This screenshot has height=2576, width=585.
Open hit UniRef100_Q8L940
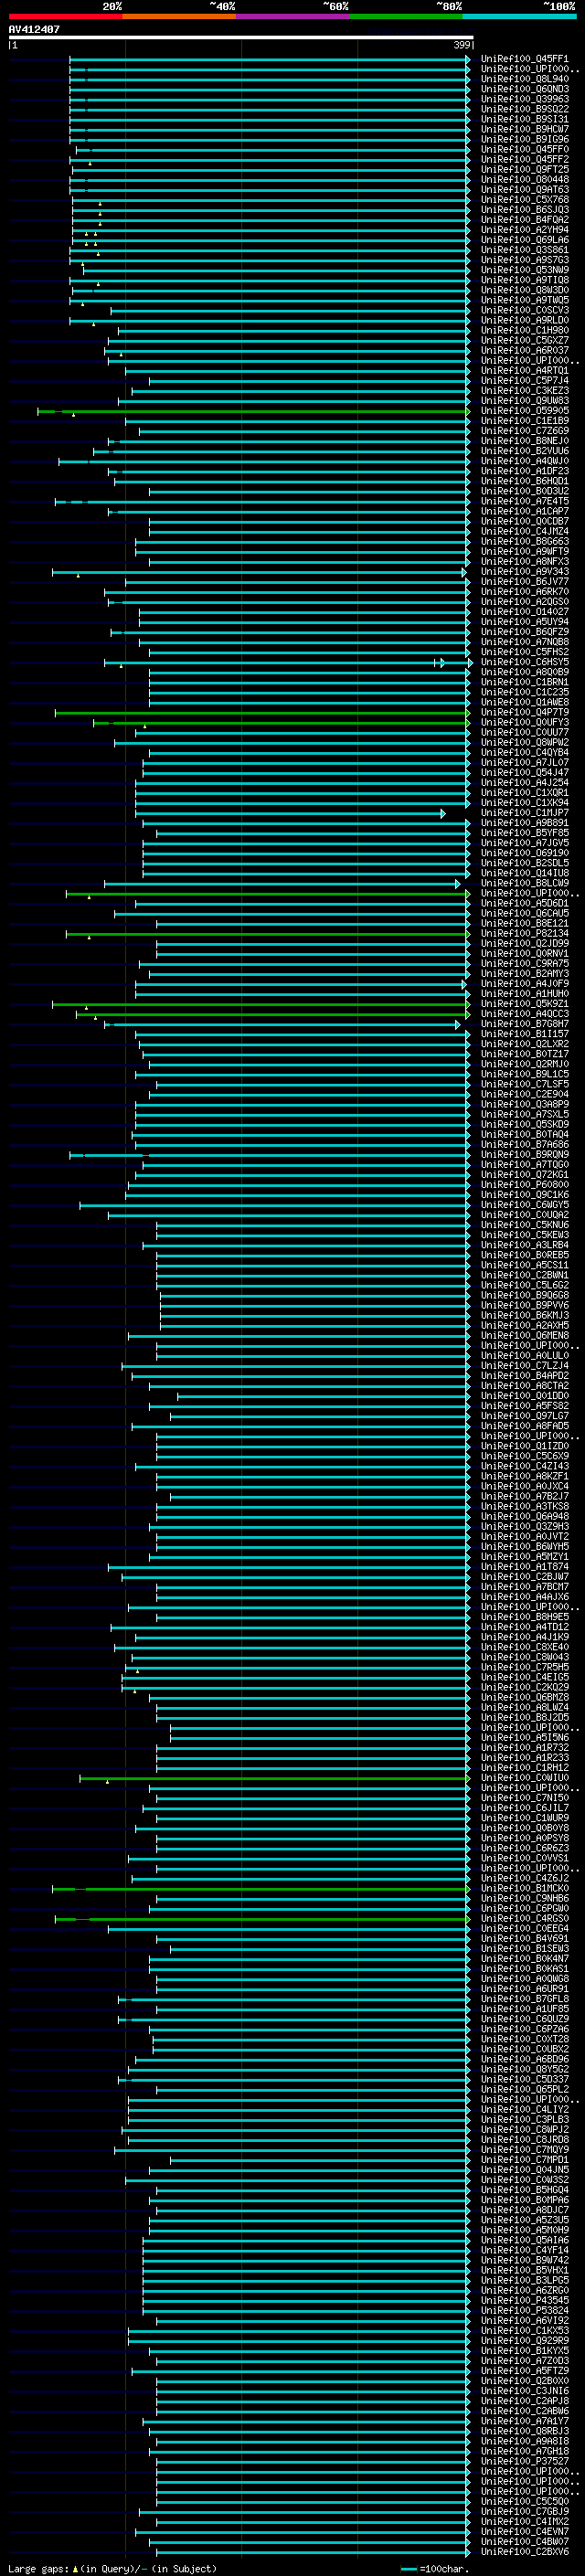[525, 79]
